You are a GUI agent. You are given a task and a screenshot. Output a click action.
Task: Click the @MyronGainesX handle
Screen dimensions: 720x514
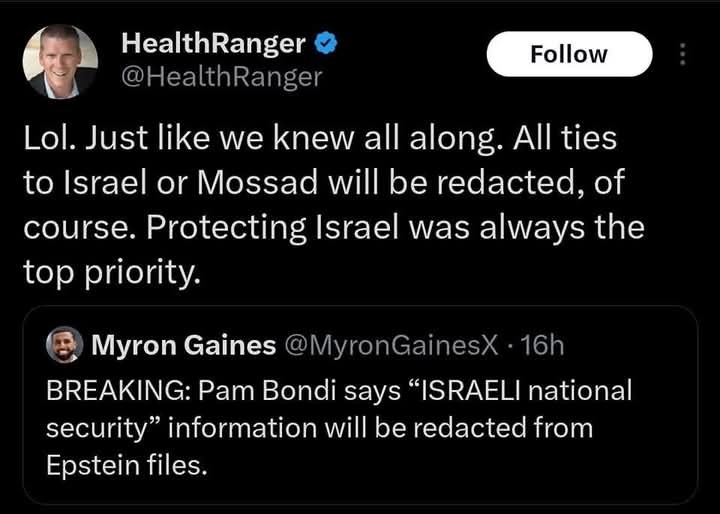pyautogui.click(x=390, y=345)
